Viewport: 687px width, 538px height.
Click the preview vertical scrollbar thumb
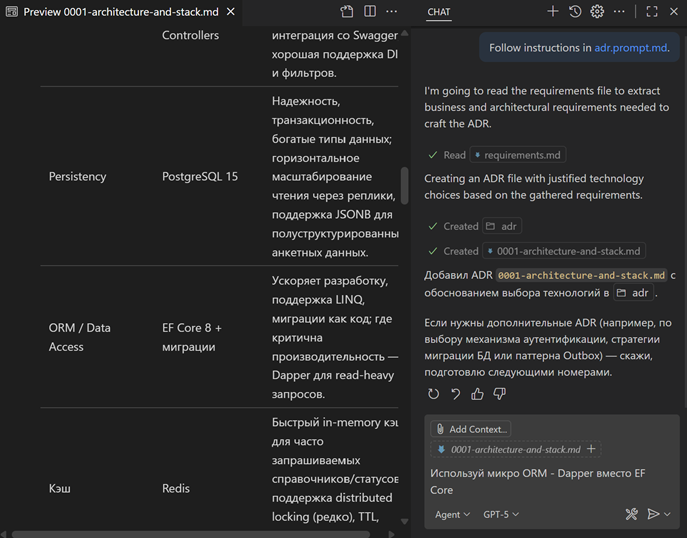pos(404,185)
